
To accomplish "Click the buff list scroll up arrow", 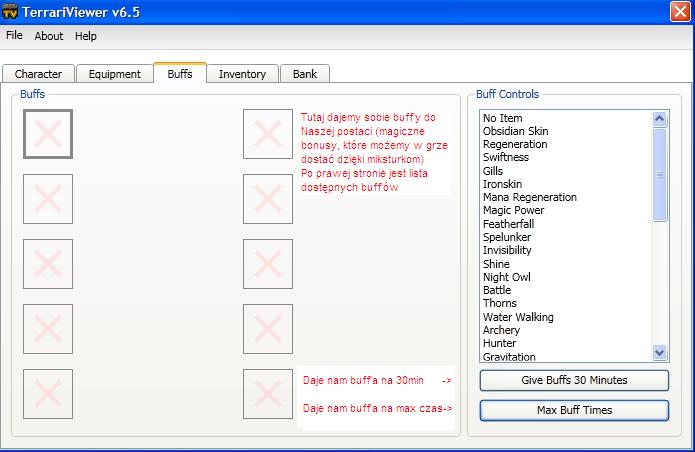I will 660,119.
